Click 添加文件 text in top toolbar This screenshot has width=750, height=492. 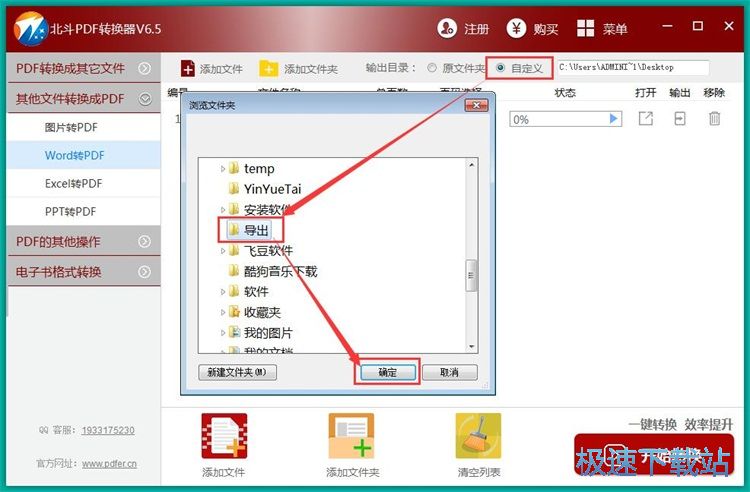click(221, 69)
